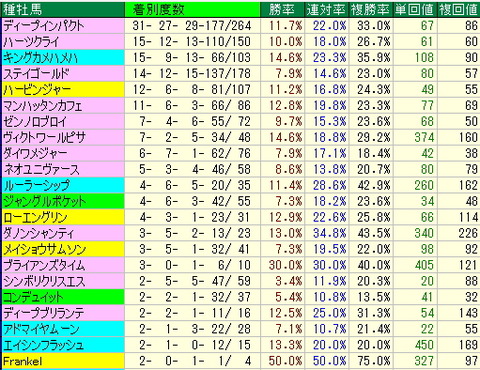Image resolution: width=480 pixels, height=370 pixels.
Task: Select the エイシンフラッシュ sire name
Action: pyautogui.click(x=43, y=345)
